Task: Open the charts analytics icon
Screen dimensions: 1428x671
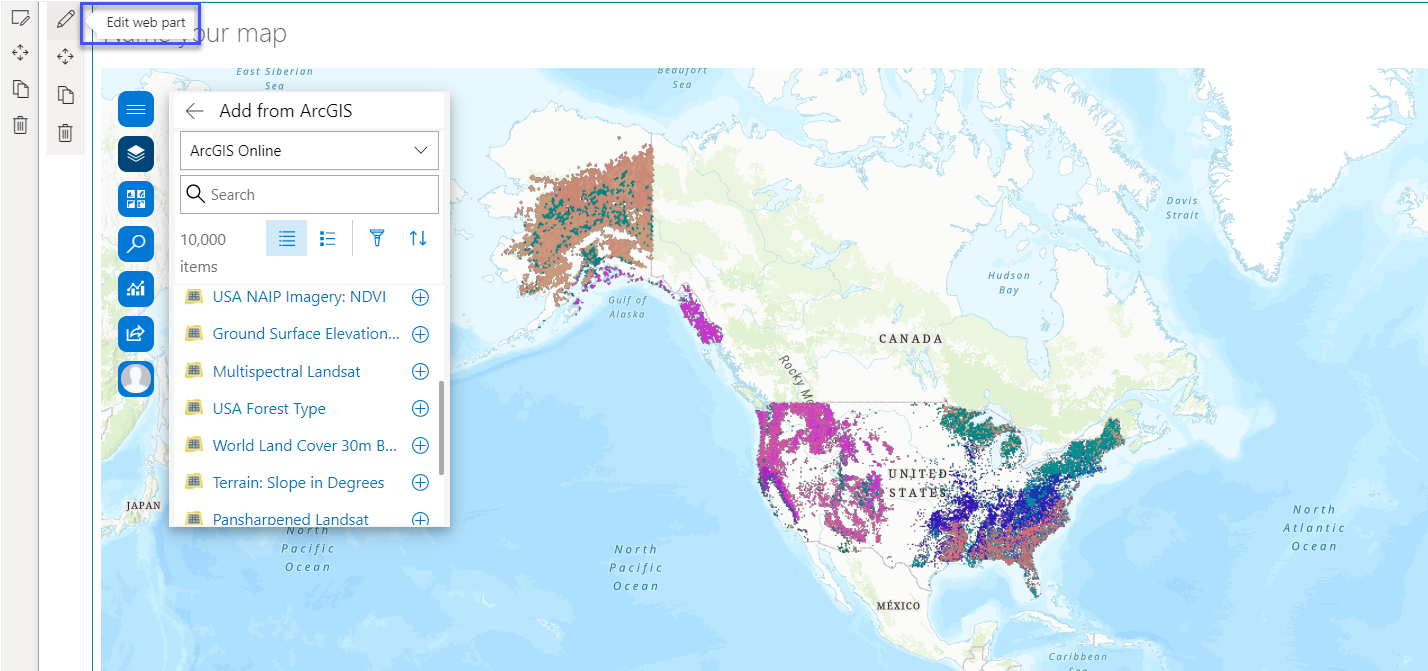Action: tap(136, 289)
